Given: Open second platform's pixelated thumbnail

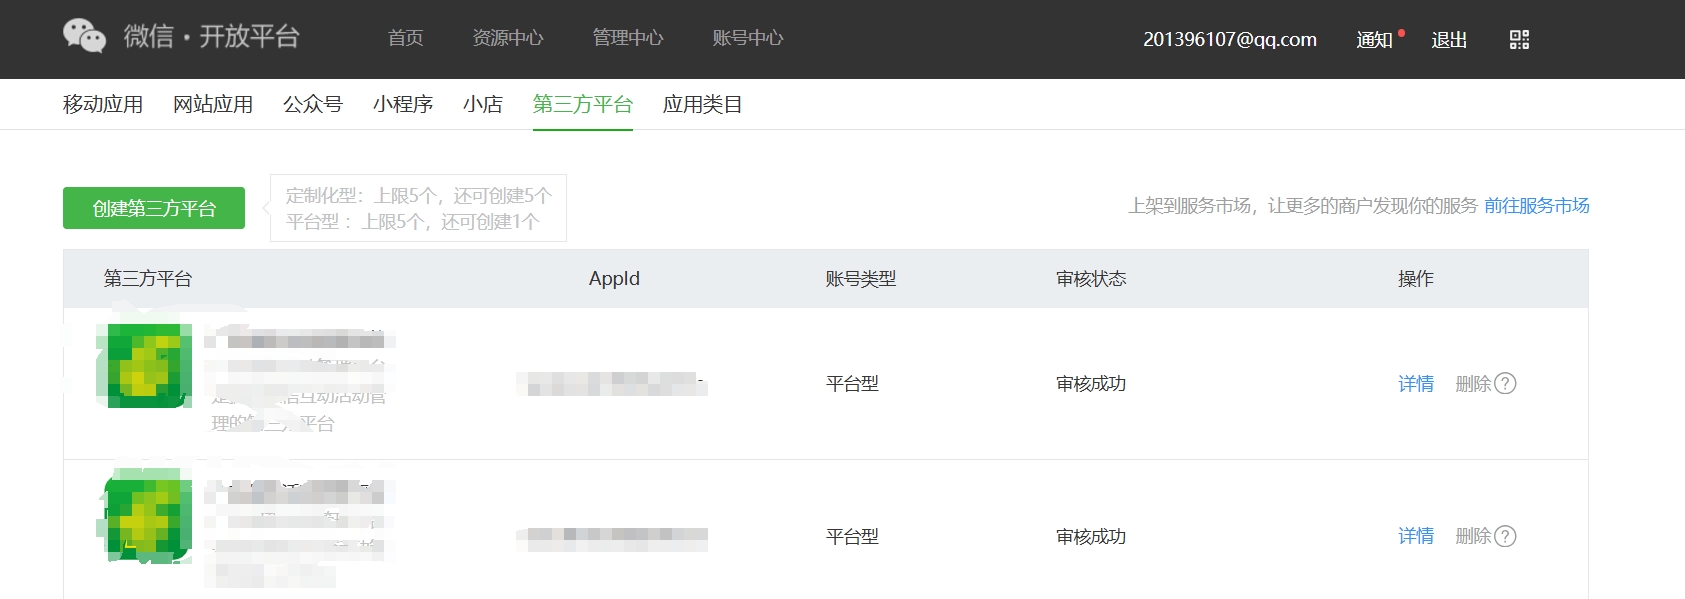Looking at the screenshot, I should tap(145, 516).
